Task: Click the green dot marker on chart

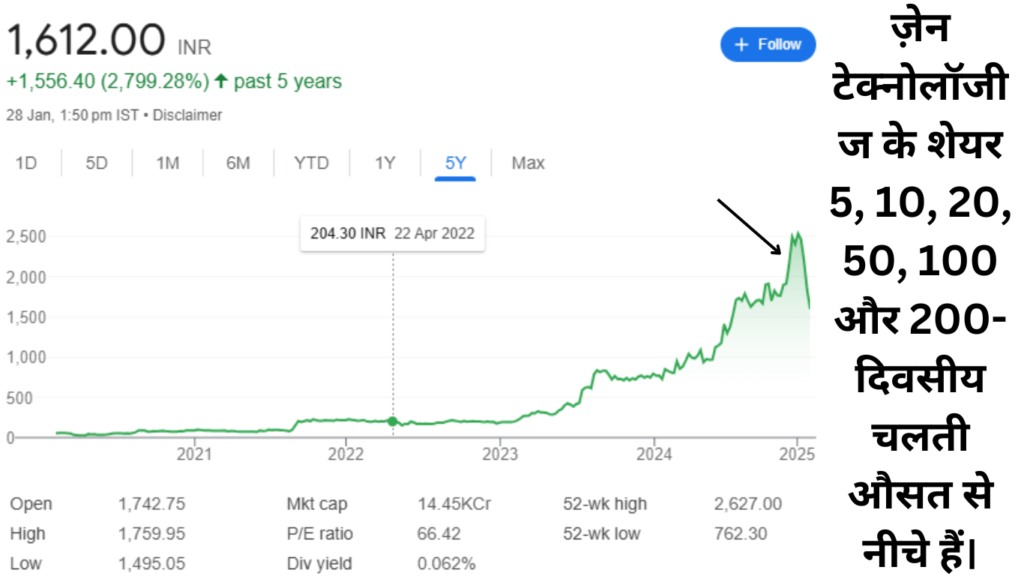Action: (x=393, y=421)
